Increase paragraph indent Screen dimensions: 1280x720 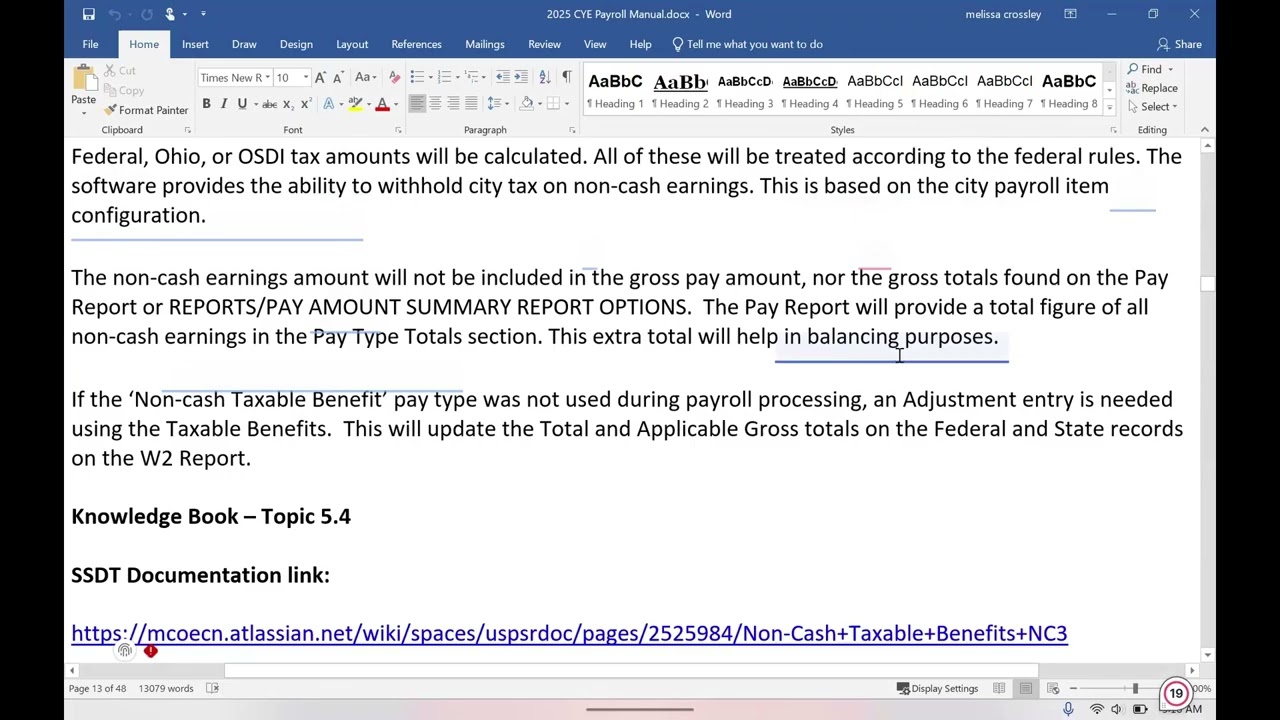[x=521, y=78]
